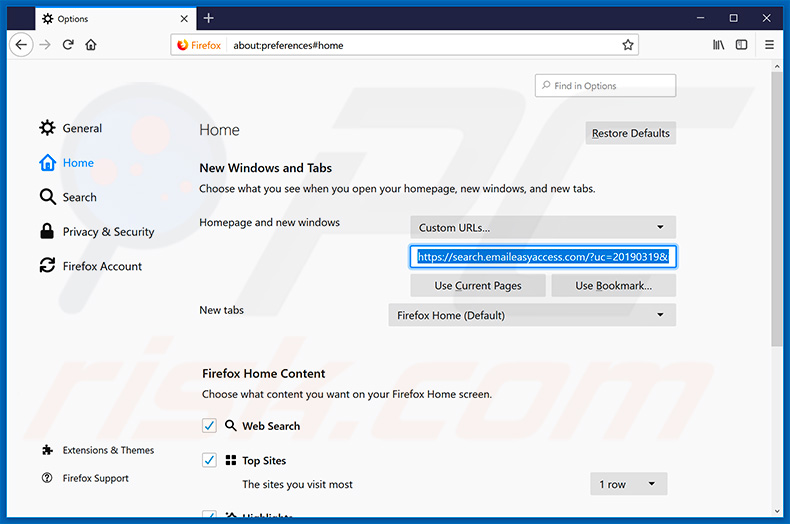790x524 pixels.
Task: Minimize the Firefox window
Action: (x=700, y=18)
